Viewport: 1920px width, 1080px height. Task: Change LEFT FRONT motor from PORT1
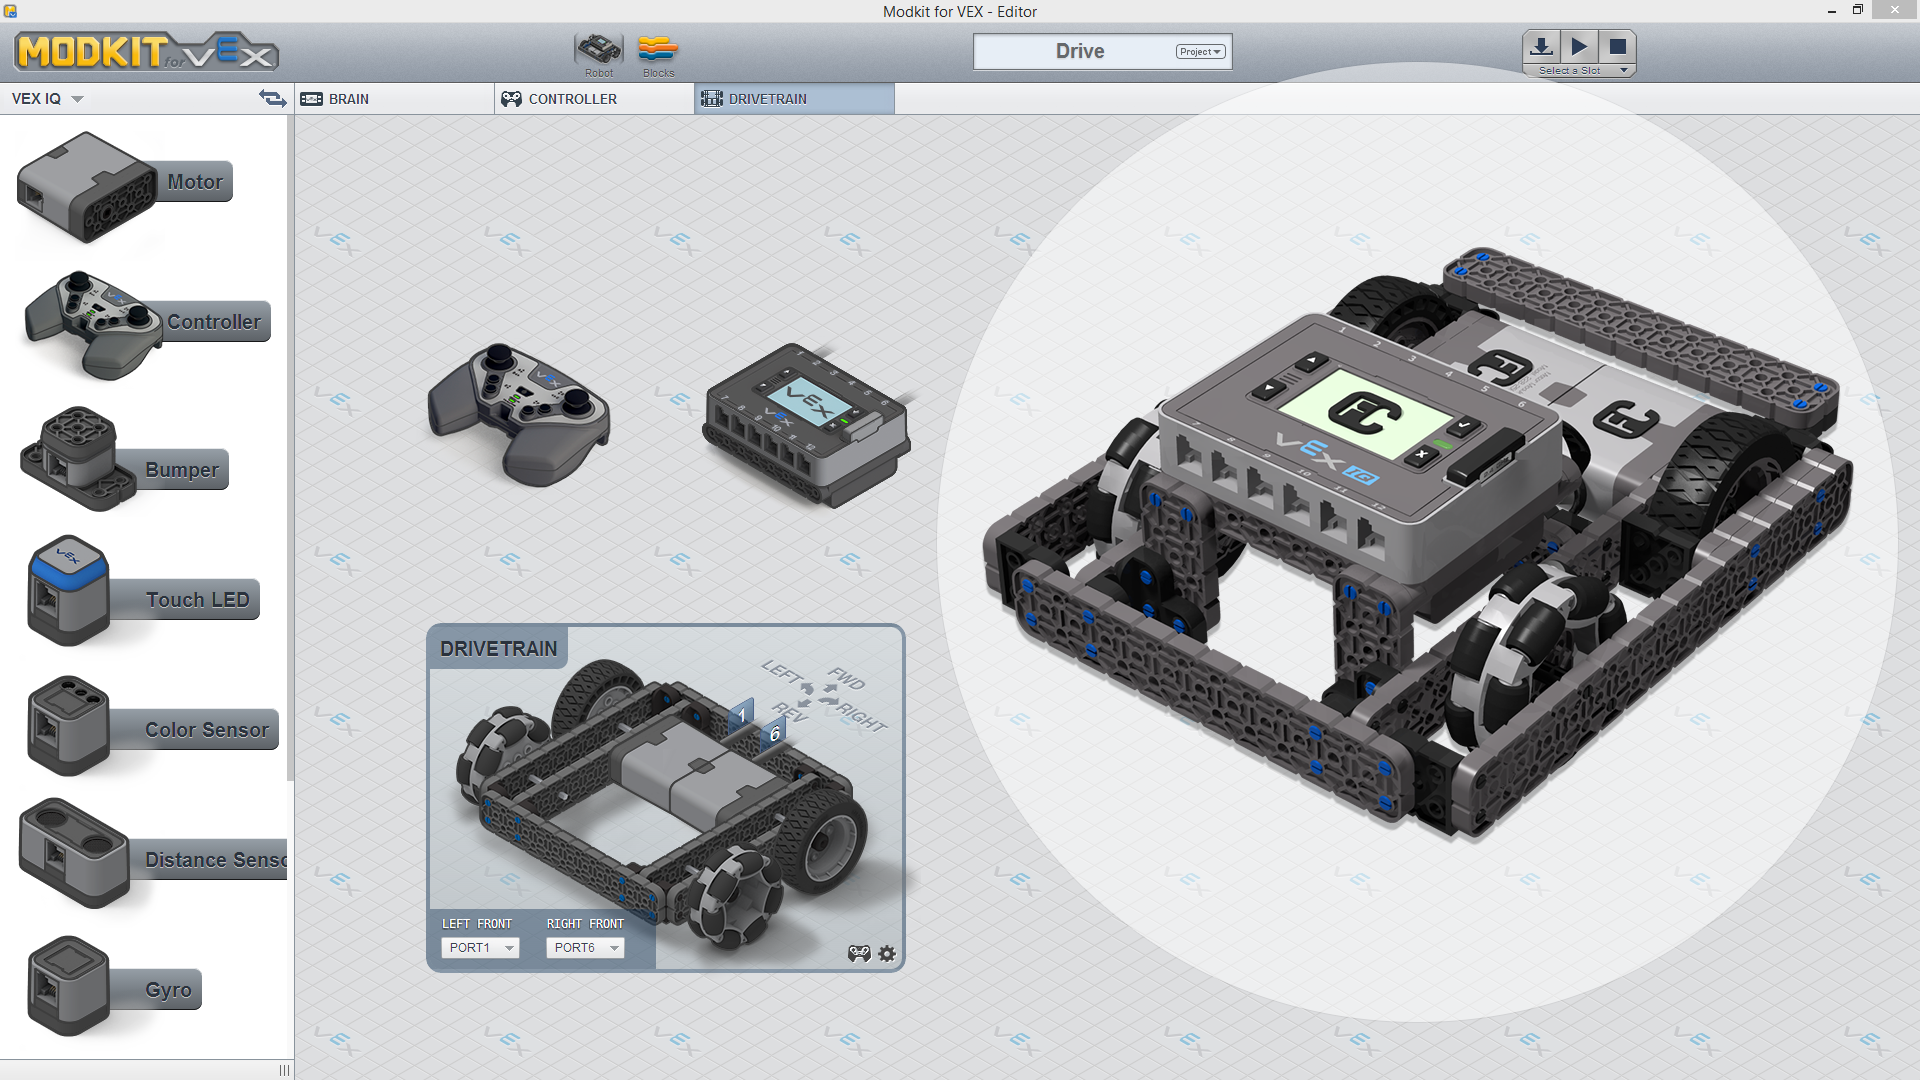point(480,947)
